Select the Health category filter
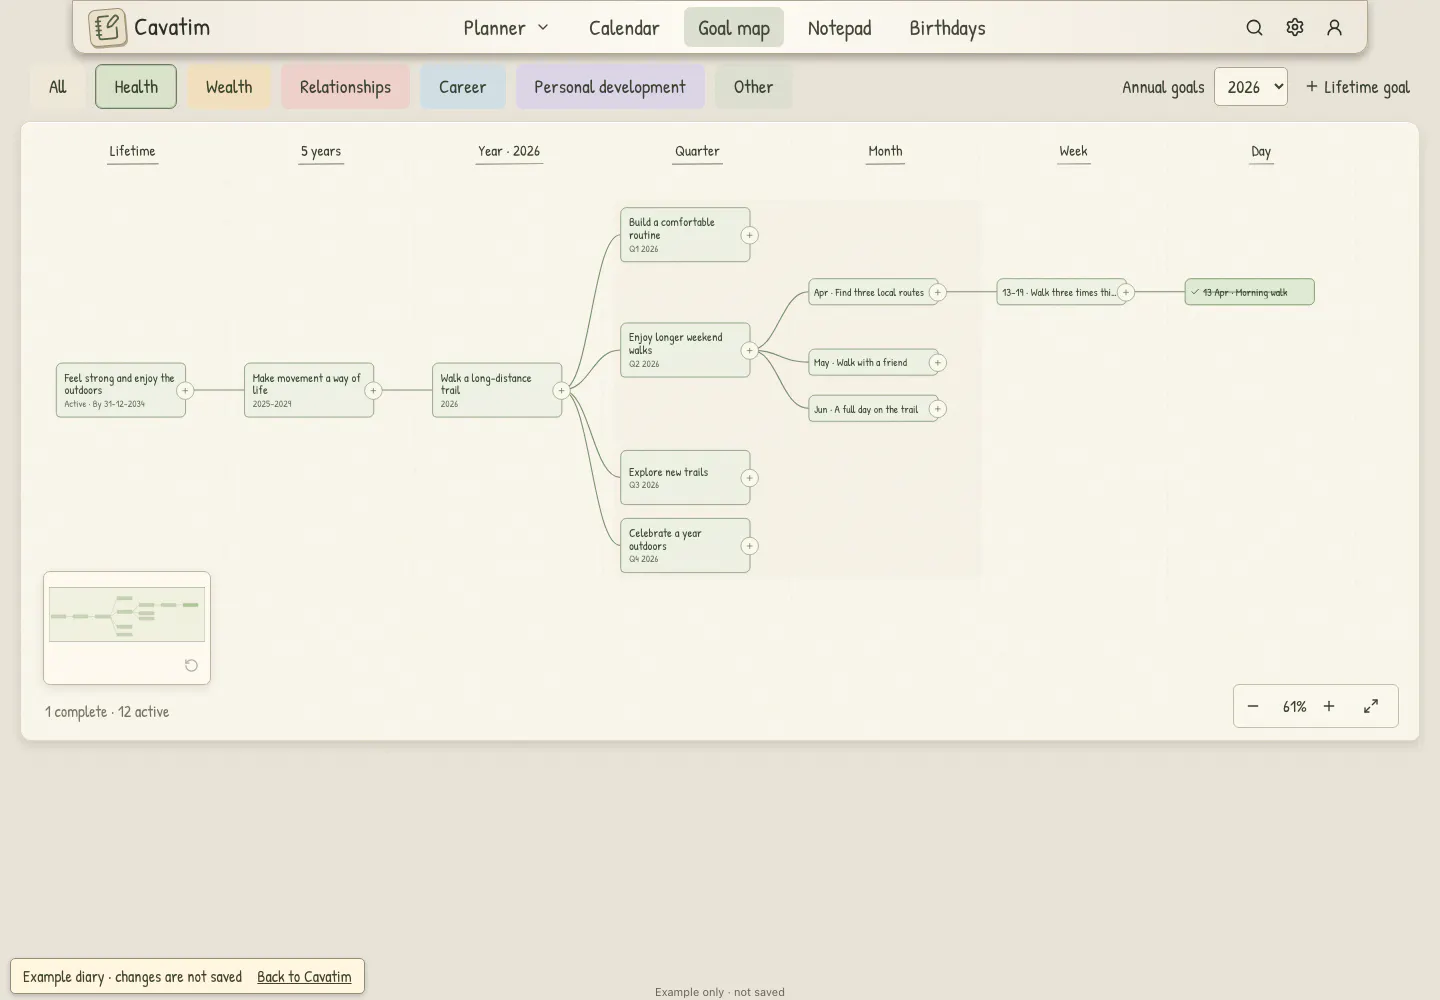1440x1000 pixels. tap(136, 87)
